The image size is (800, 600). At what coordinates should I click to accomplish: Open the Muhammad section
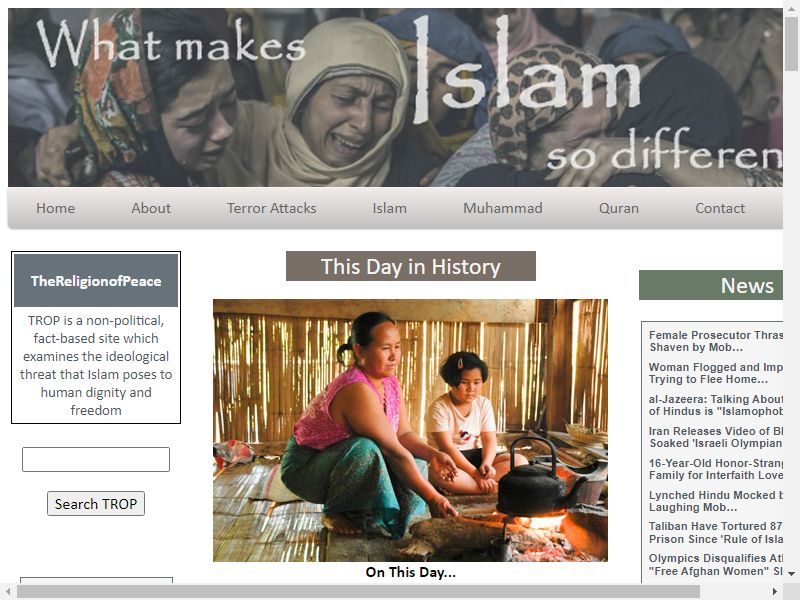503,208
